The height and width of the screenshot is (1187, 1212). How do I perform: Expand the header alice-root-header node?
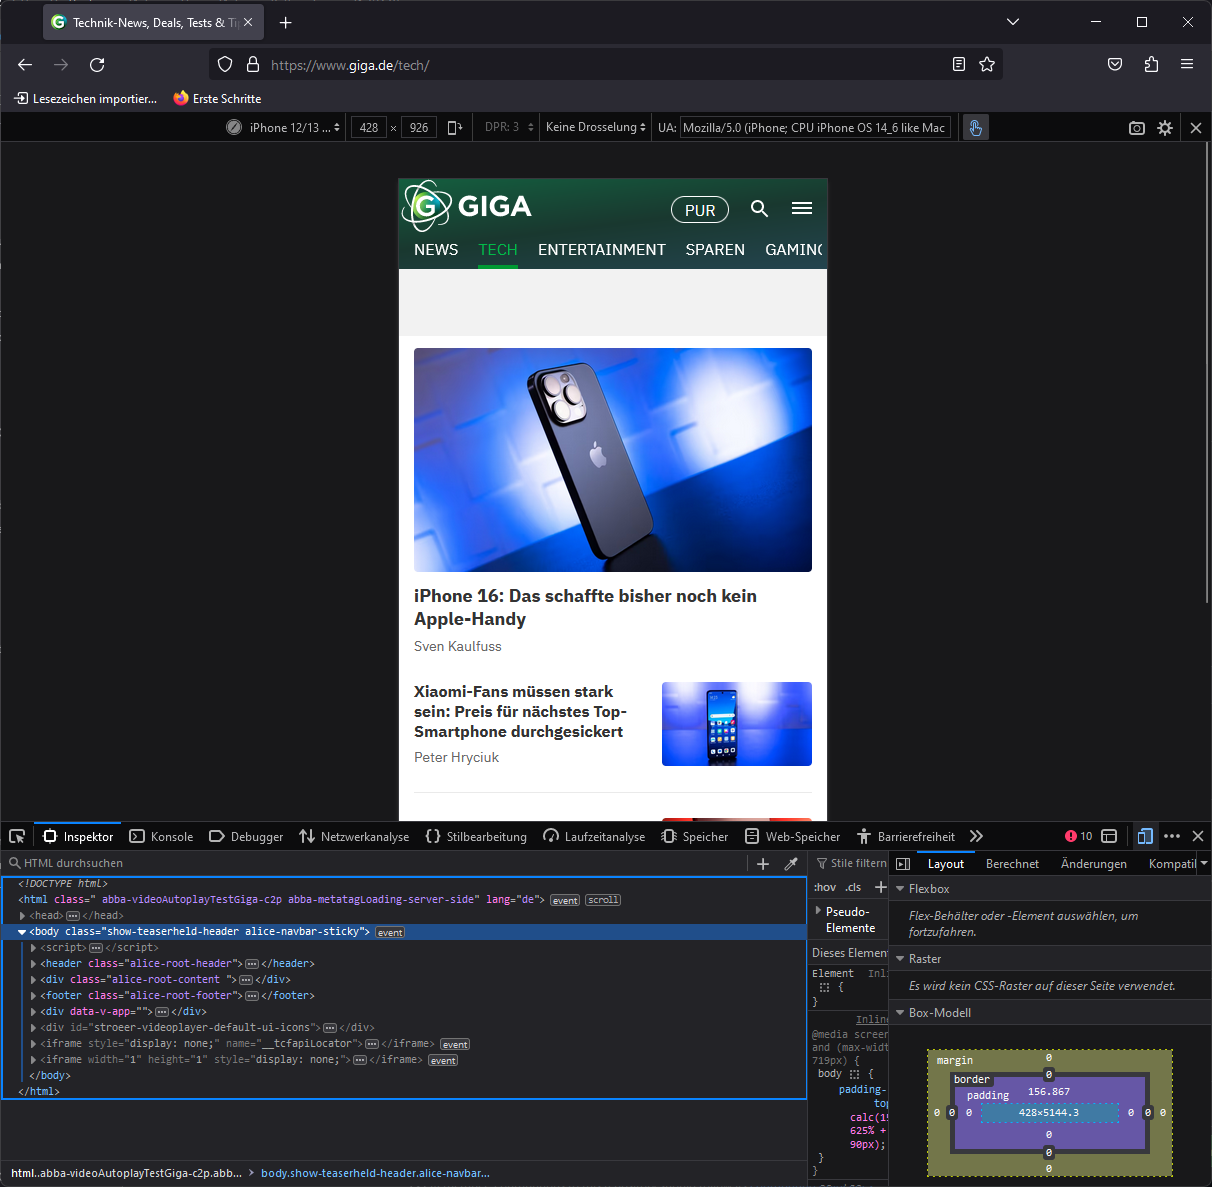point(34,964)
